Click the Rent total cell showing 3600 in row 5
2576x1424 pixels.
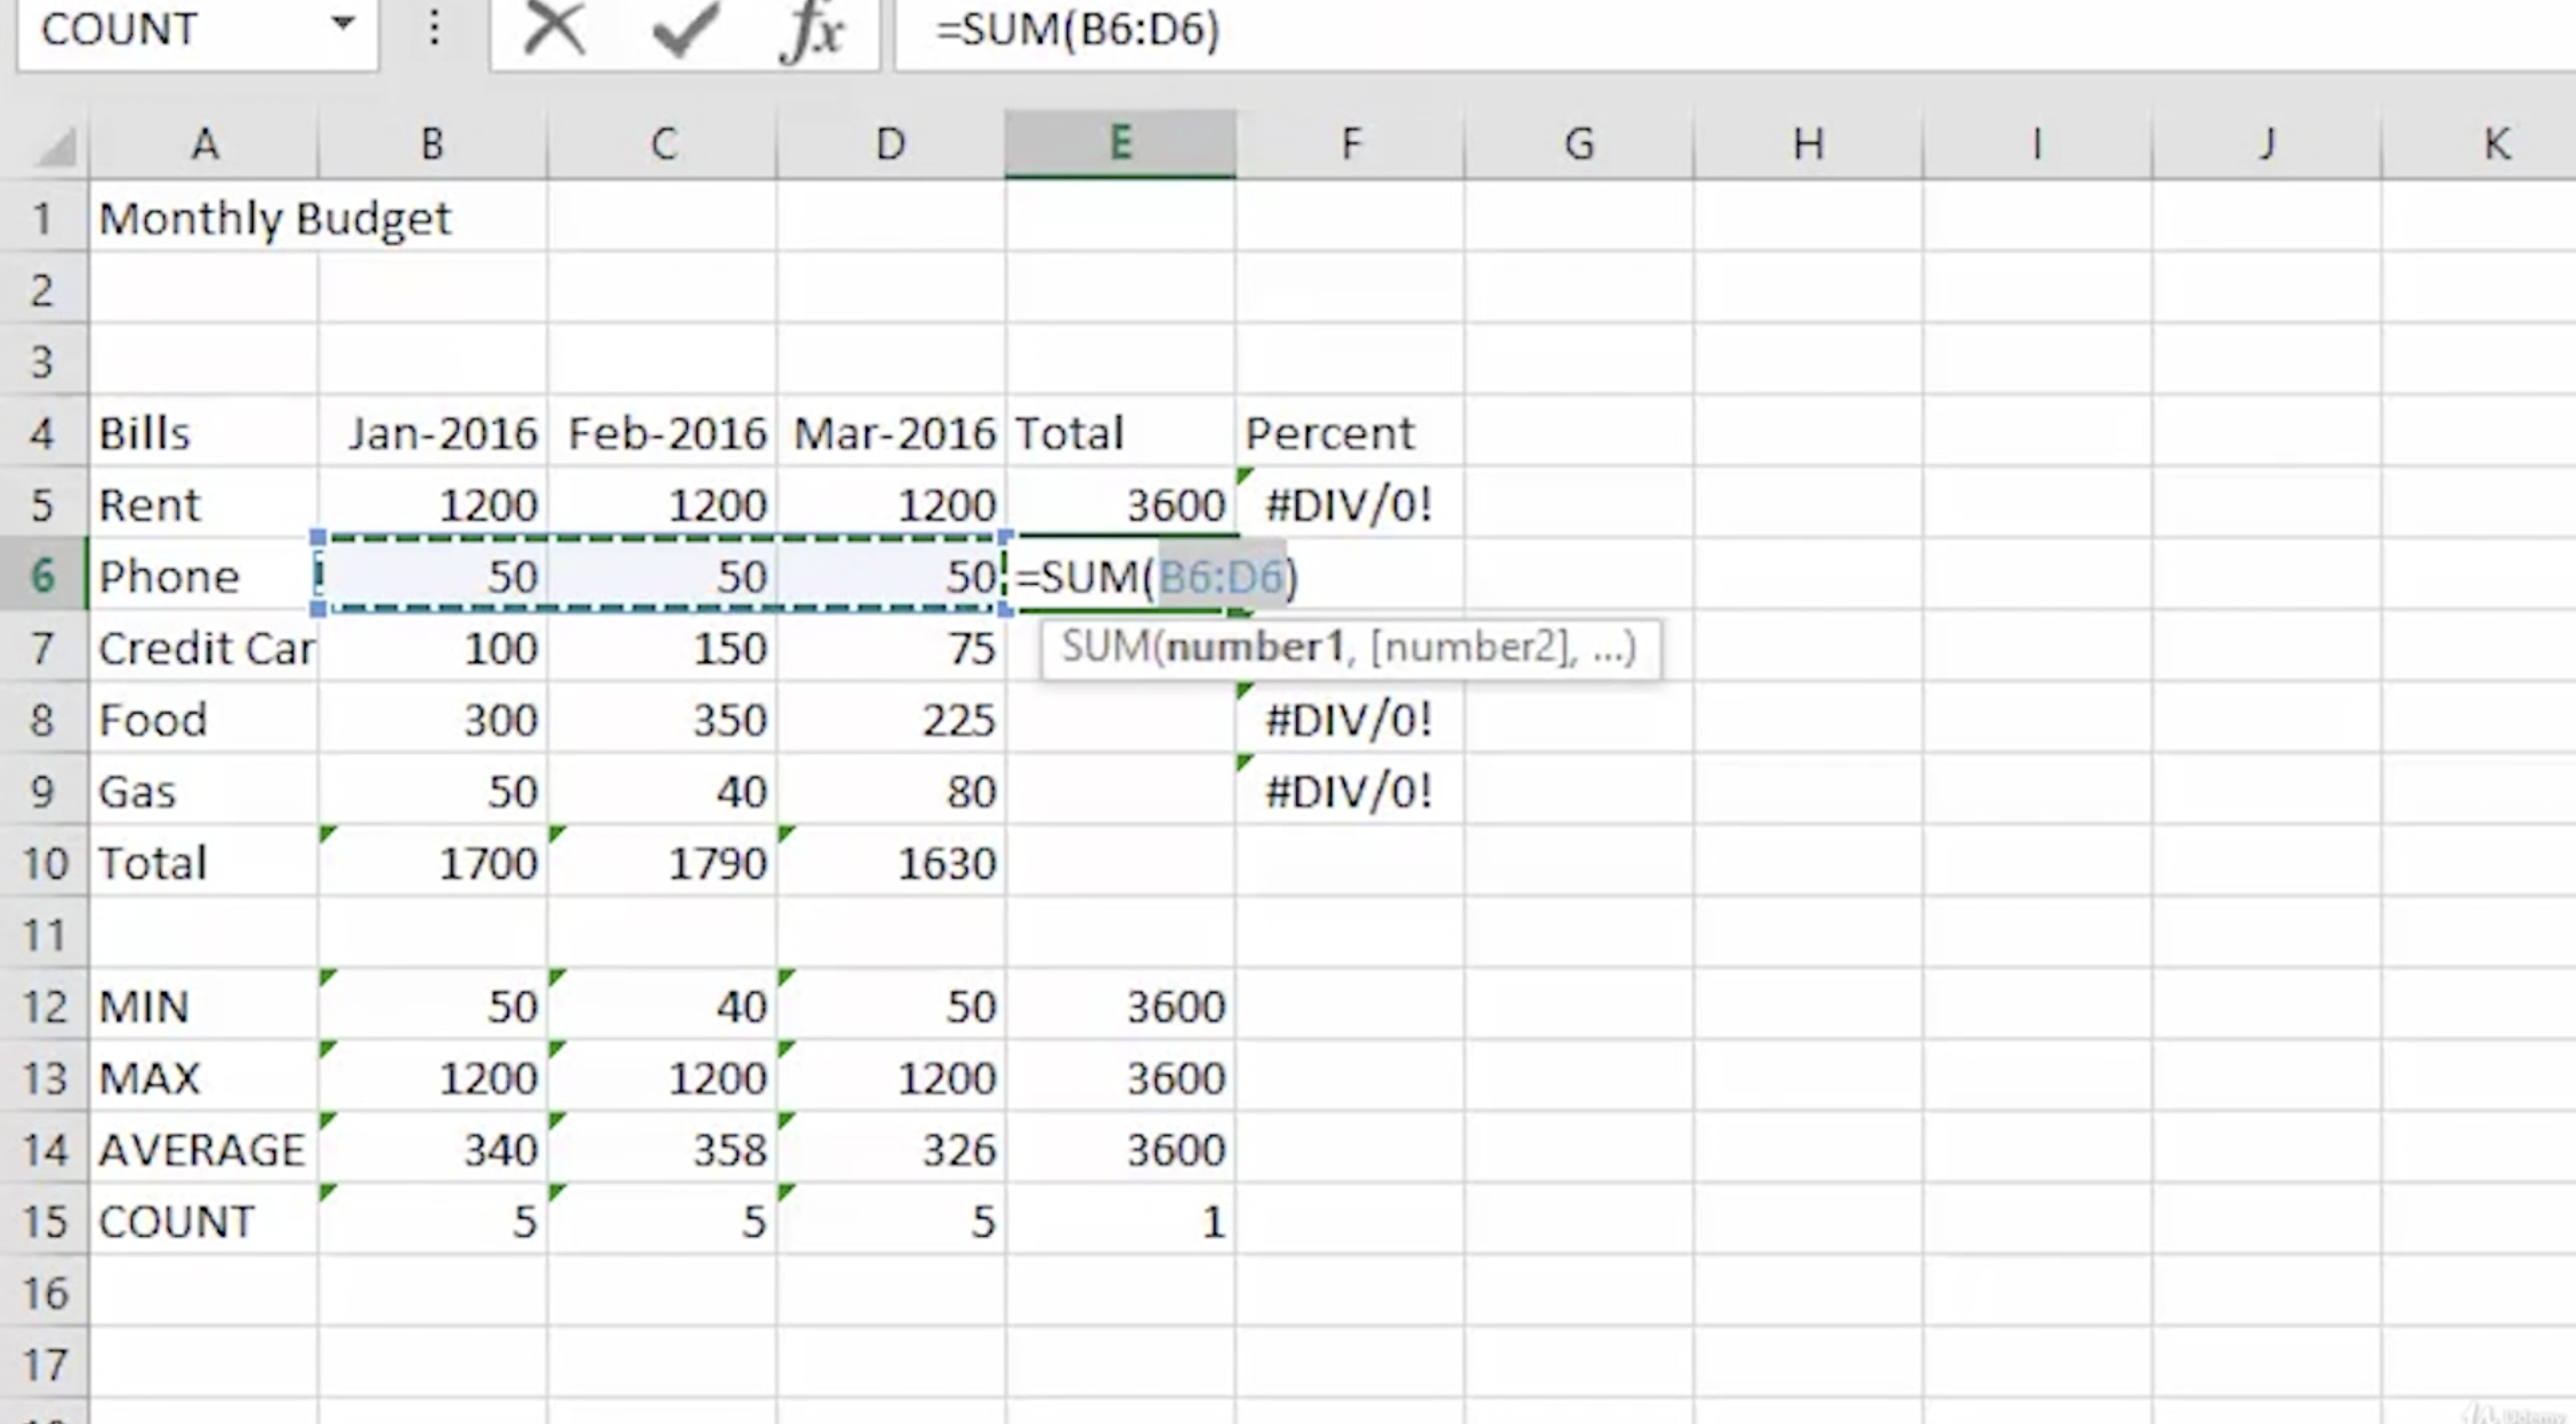(1120, 503)
